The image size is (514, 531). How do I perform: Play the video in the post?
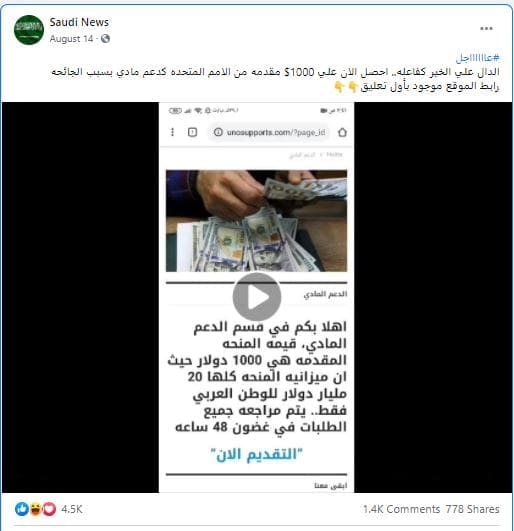click(x=257, y=297)
